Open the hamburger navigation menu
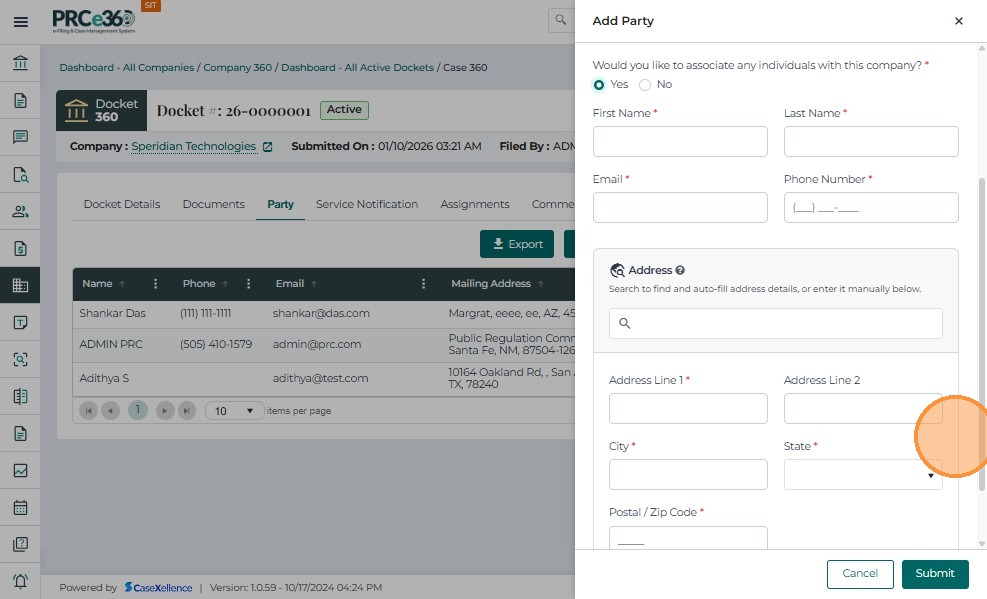The height and width of the screenshot is (599, 987). coord(20,21)
